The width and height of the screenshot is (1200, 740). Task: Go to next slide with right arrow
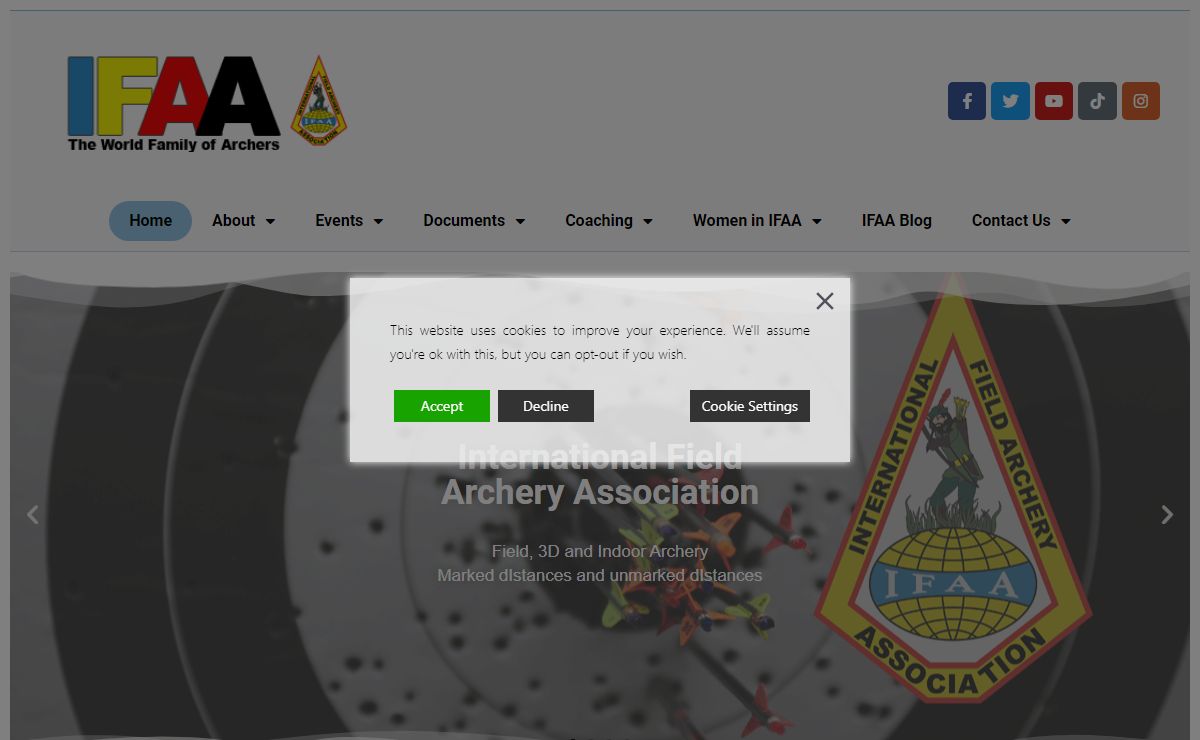[x=1167, y=514]
